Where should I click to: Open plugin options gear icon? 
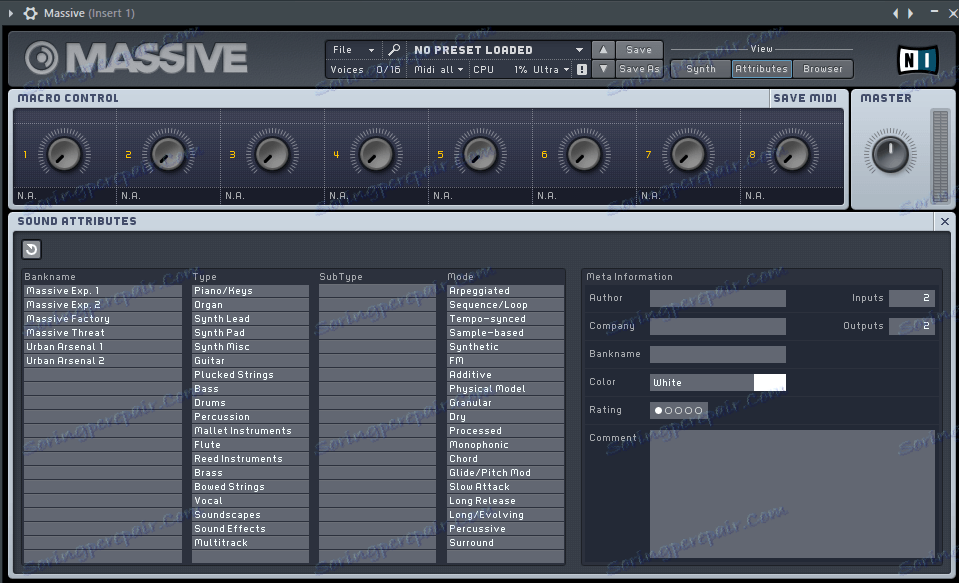click(30, 13)
